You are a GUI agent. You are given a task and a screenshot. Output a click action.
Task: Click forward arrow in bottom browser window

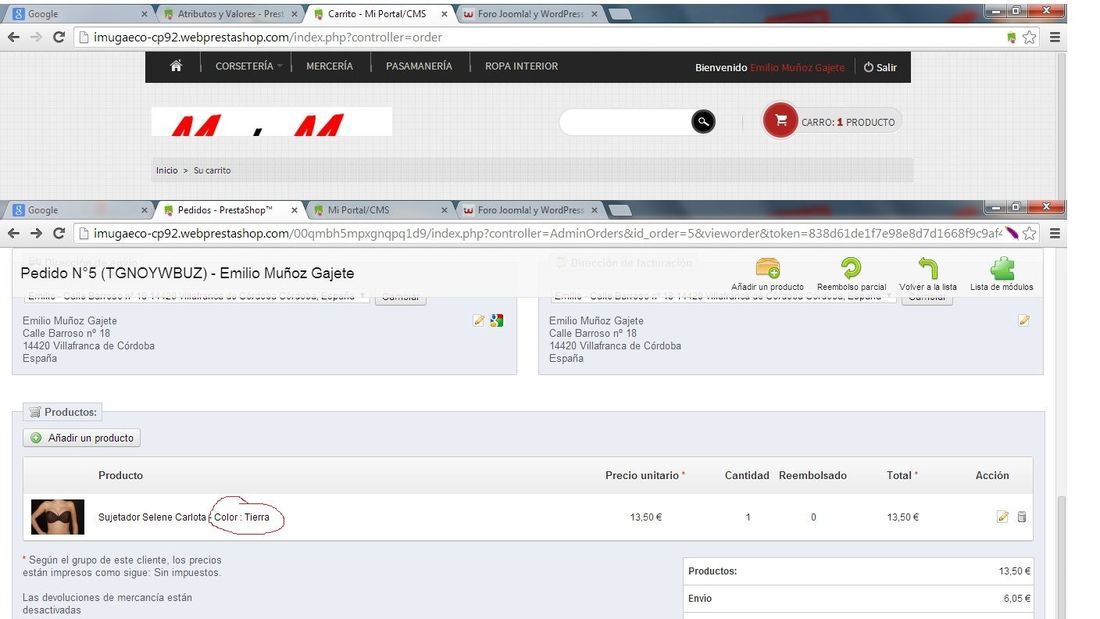point(36,233)
